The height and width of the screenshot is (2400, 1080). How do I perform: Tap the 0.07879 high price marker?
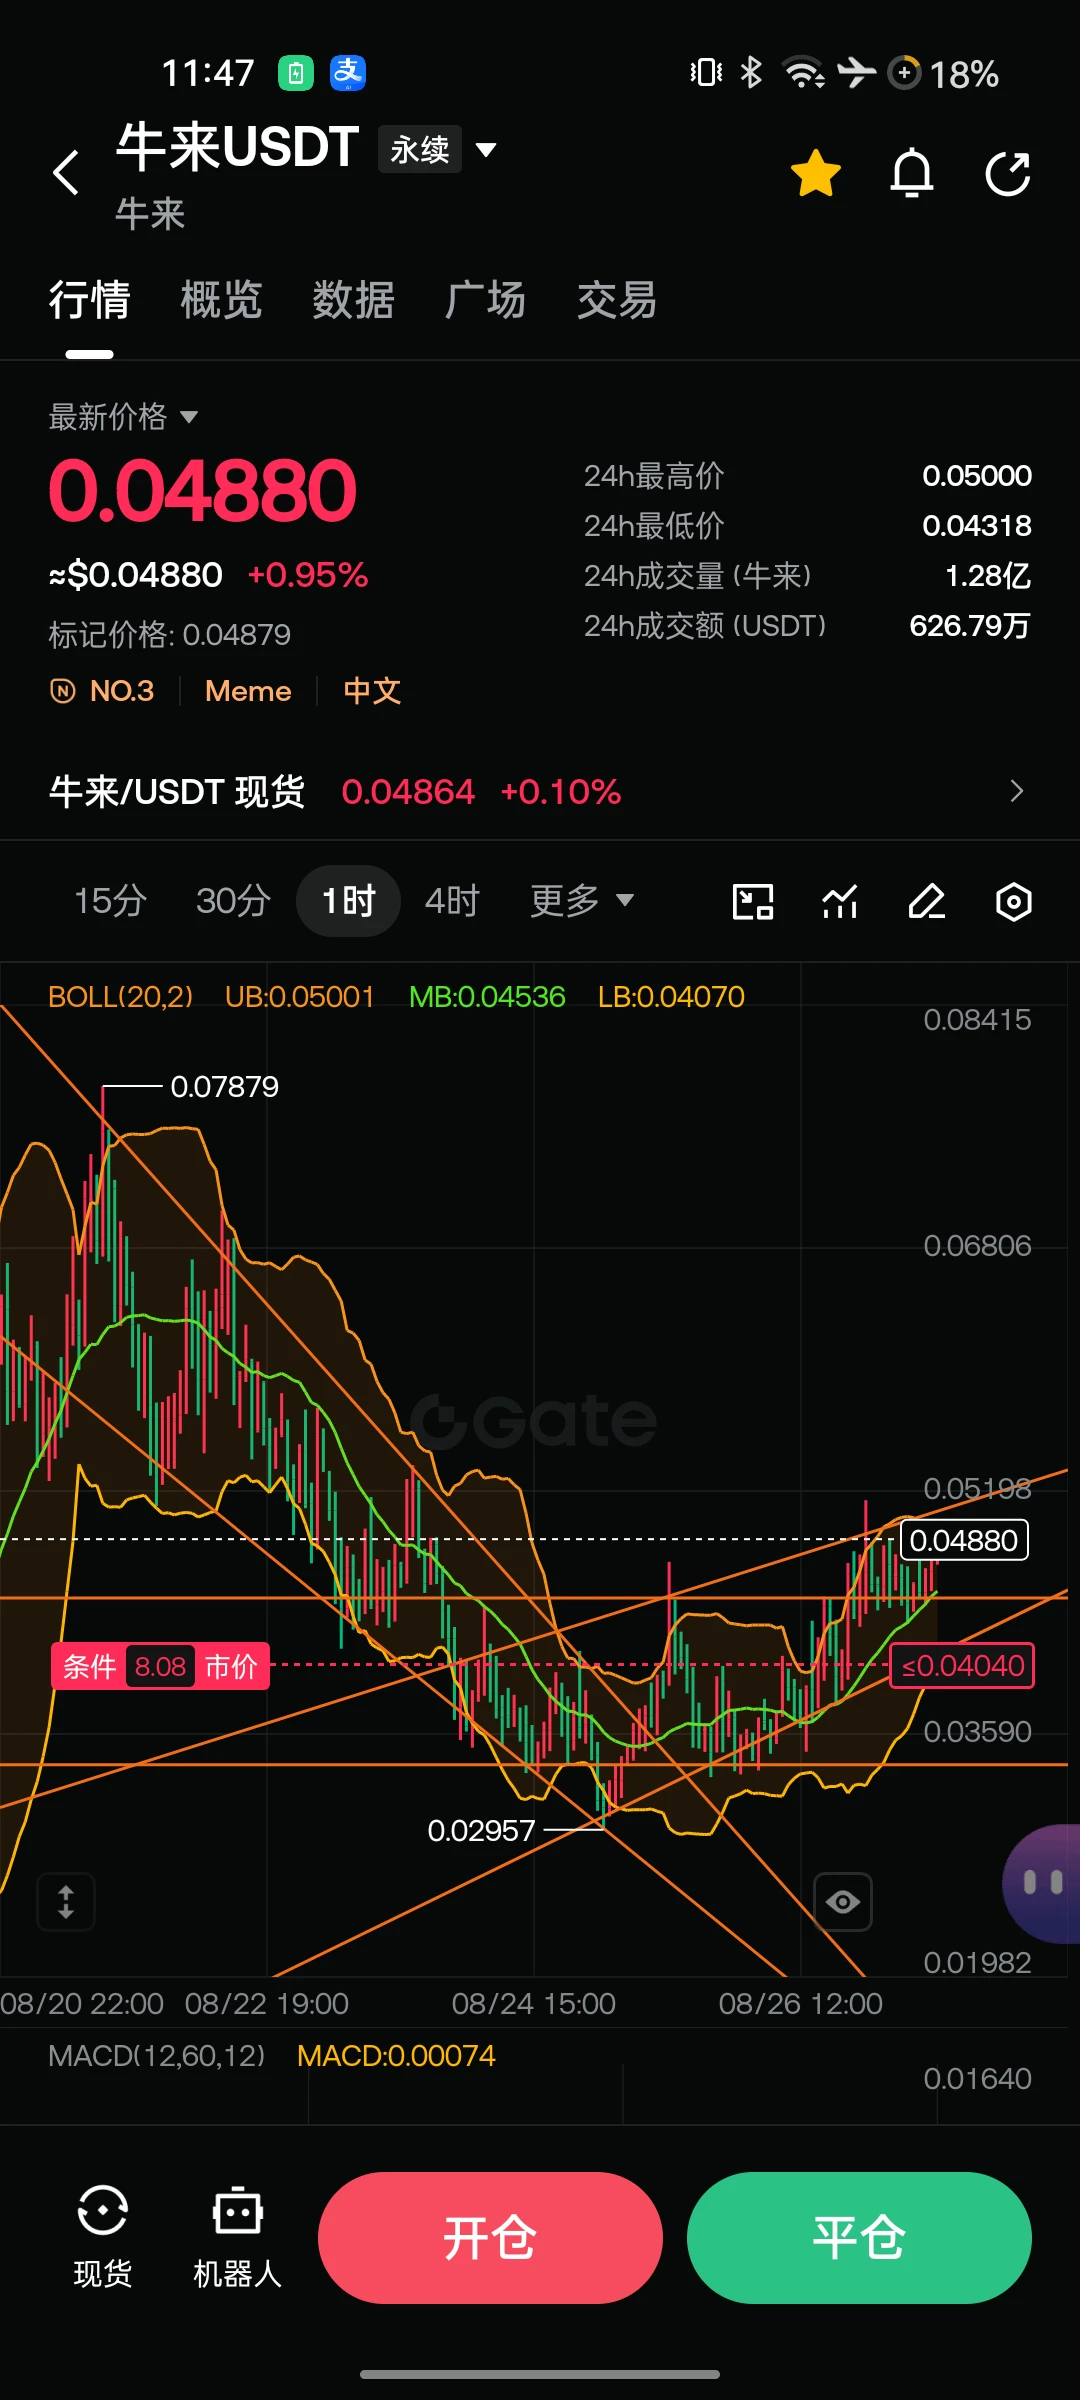pos(225,1087)
